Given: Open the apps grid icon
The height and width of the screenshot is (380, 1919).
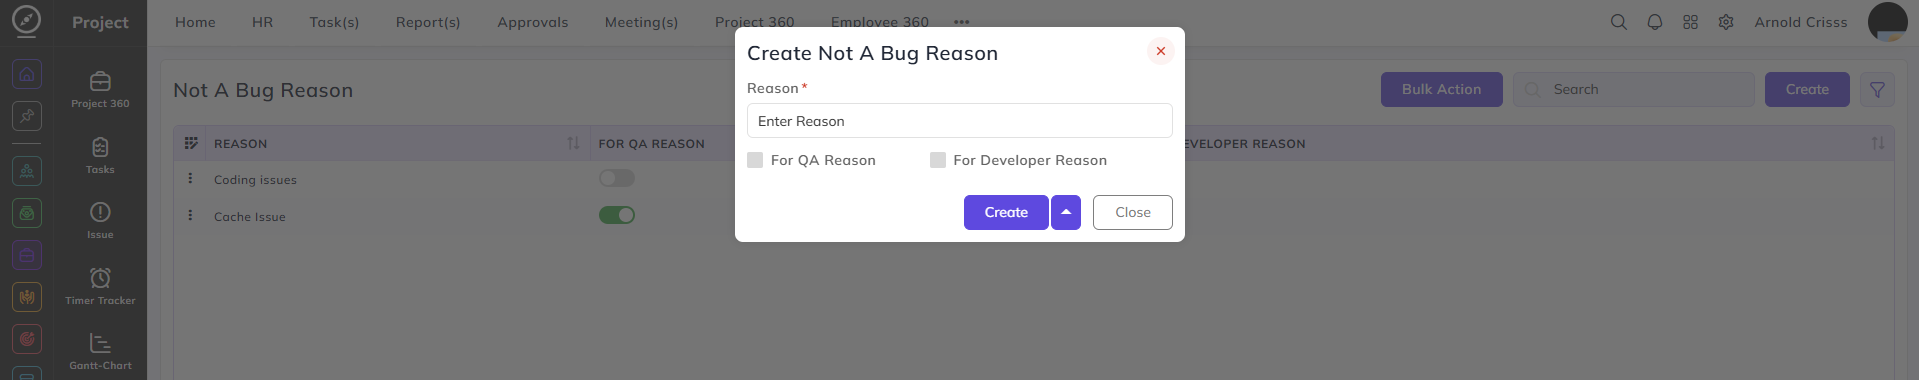Looking at the screenshot, I should 1690,22.
